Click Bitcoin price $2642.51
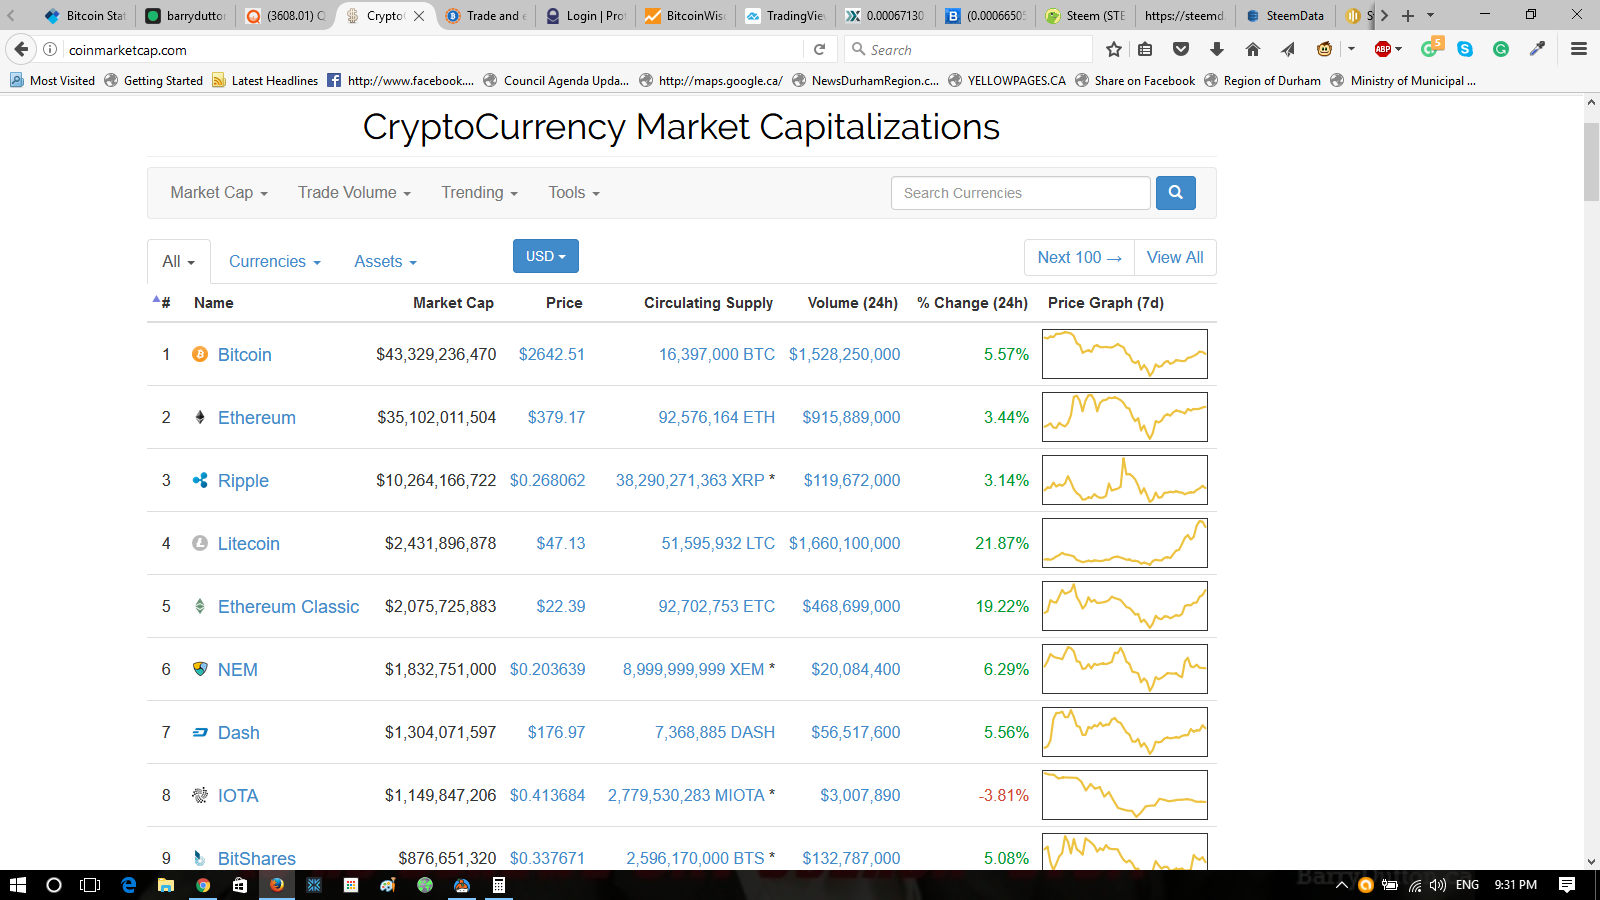Screen dimensions: 1600x900 (x=552, y=354)
